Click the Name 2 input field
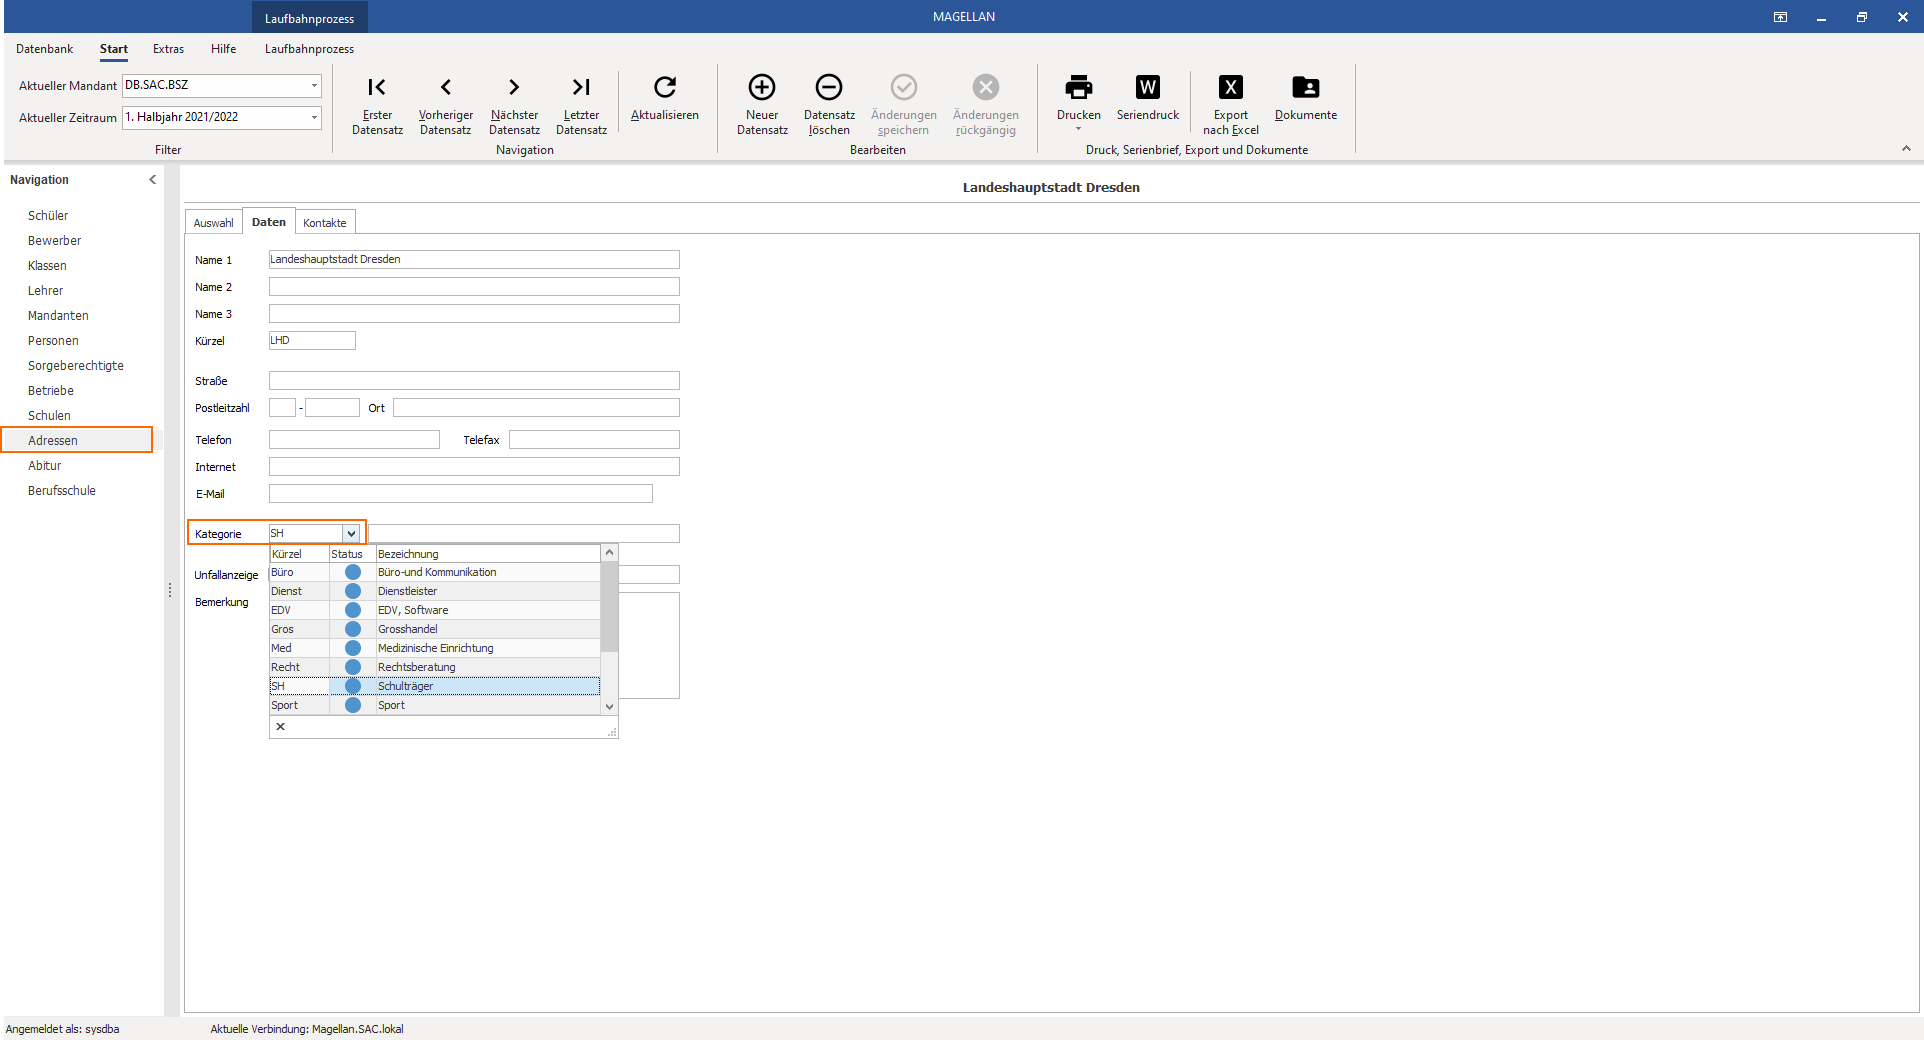Viewport: 1924px width, 1040px height. 474,287
